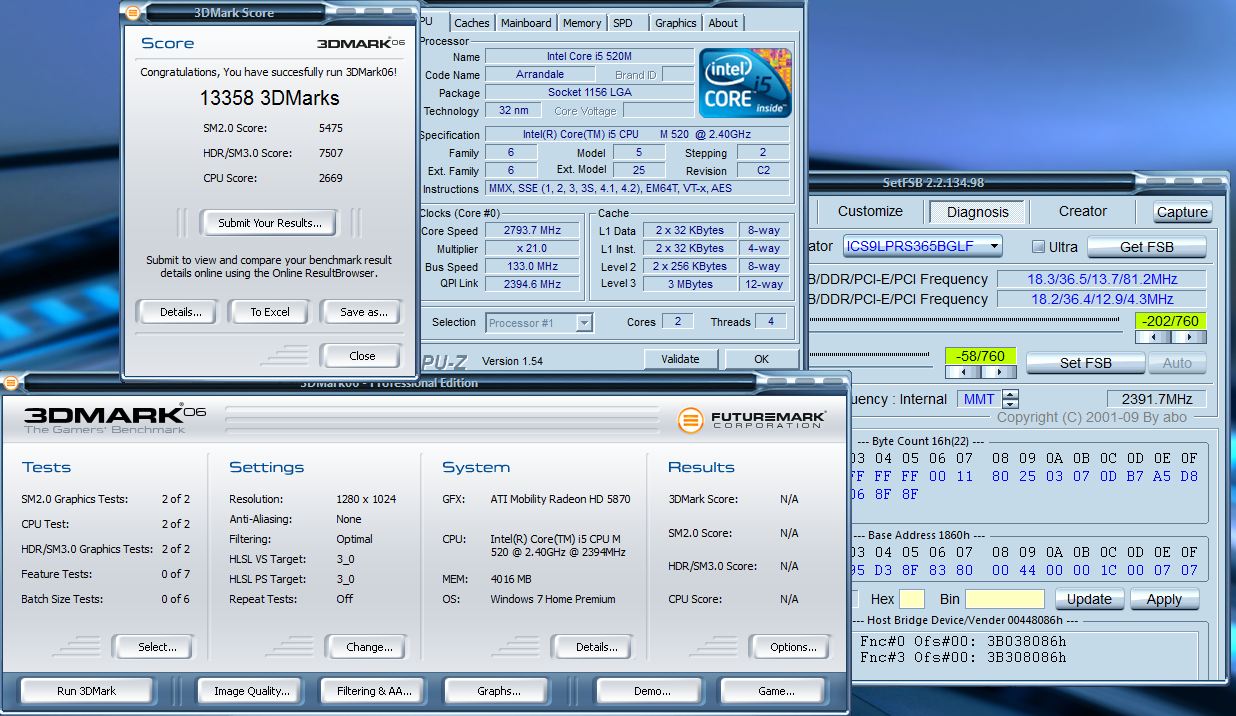1236x716 pixels.
Task: Launch the Game button in 3DMark06
Action: point(776,691)
